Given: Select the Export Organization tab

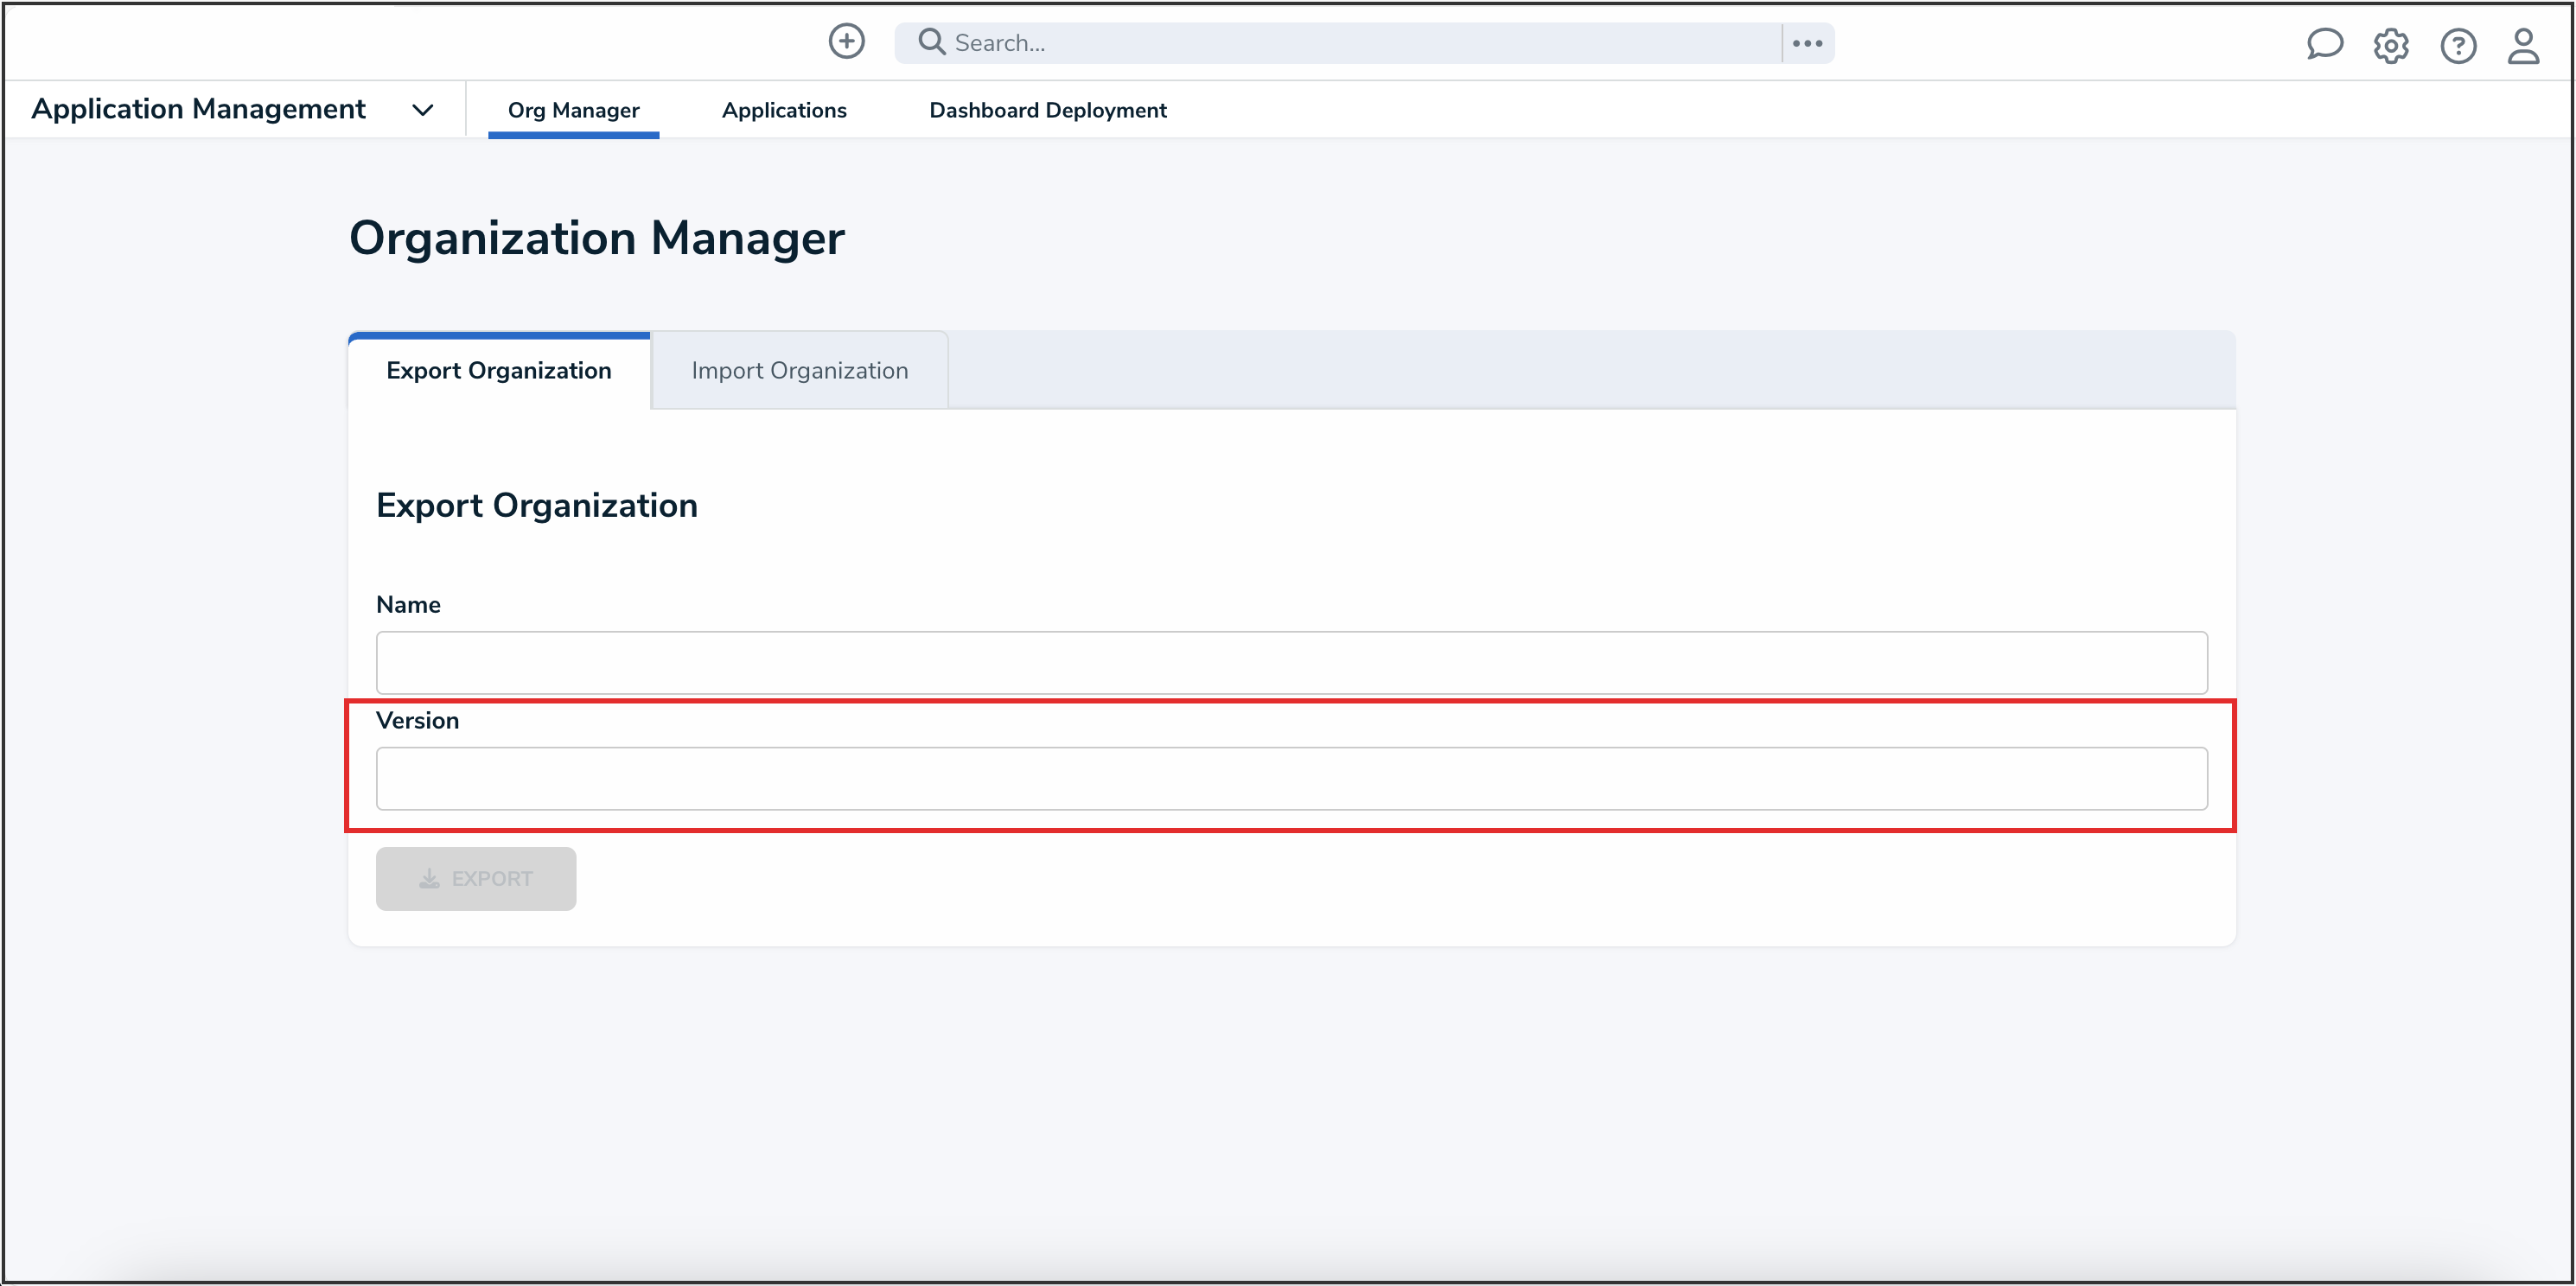Looking at the screenshot, I should pos(498,371).
